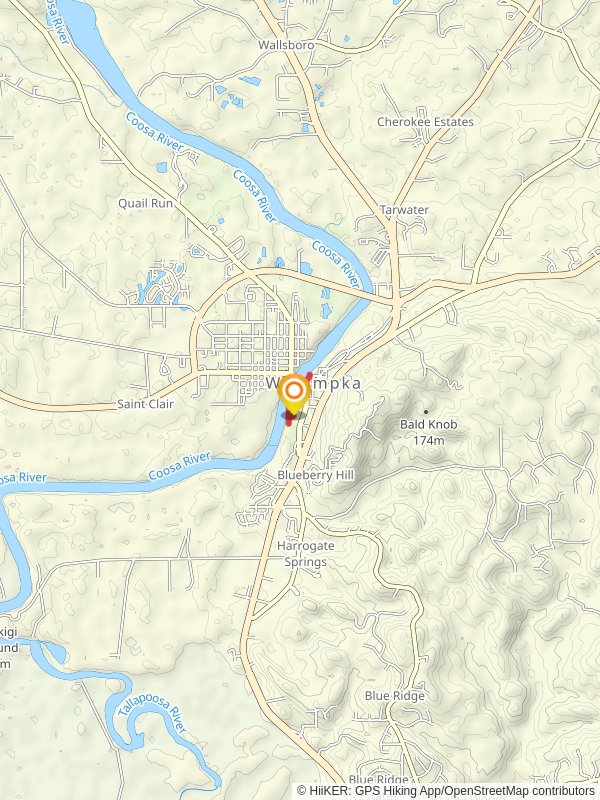Click the blue lake beside Wallsboro road
Viewport: 600px width, 800px height.
(249, 80)
